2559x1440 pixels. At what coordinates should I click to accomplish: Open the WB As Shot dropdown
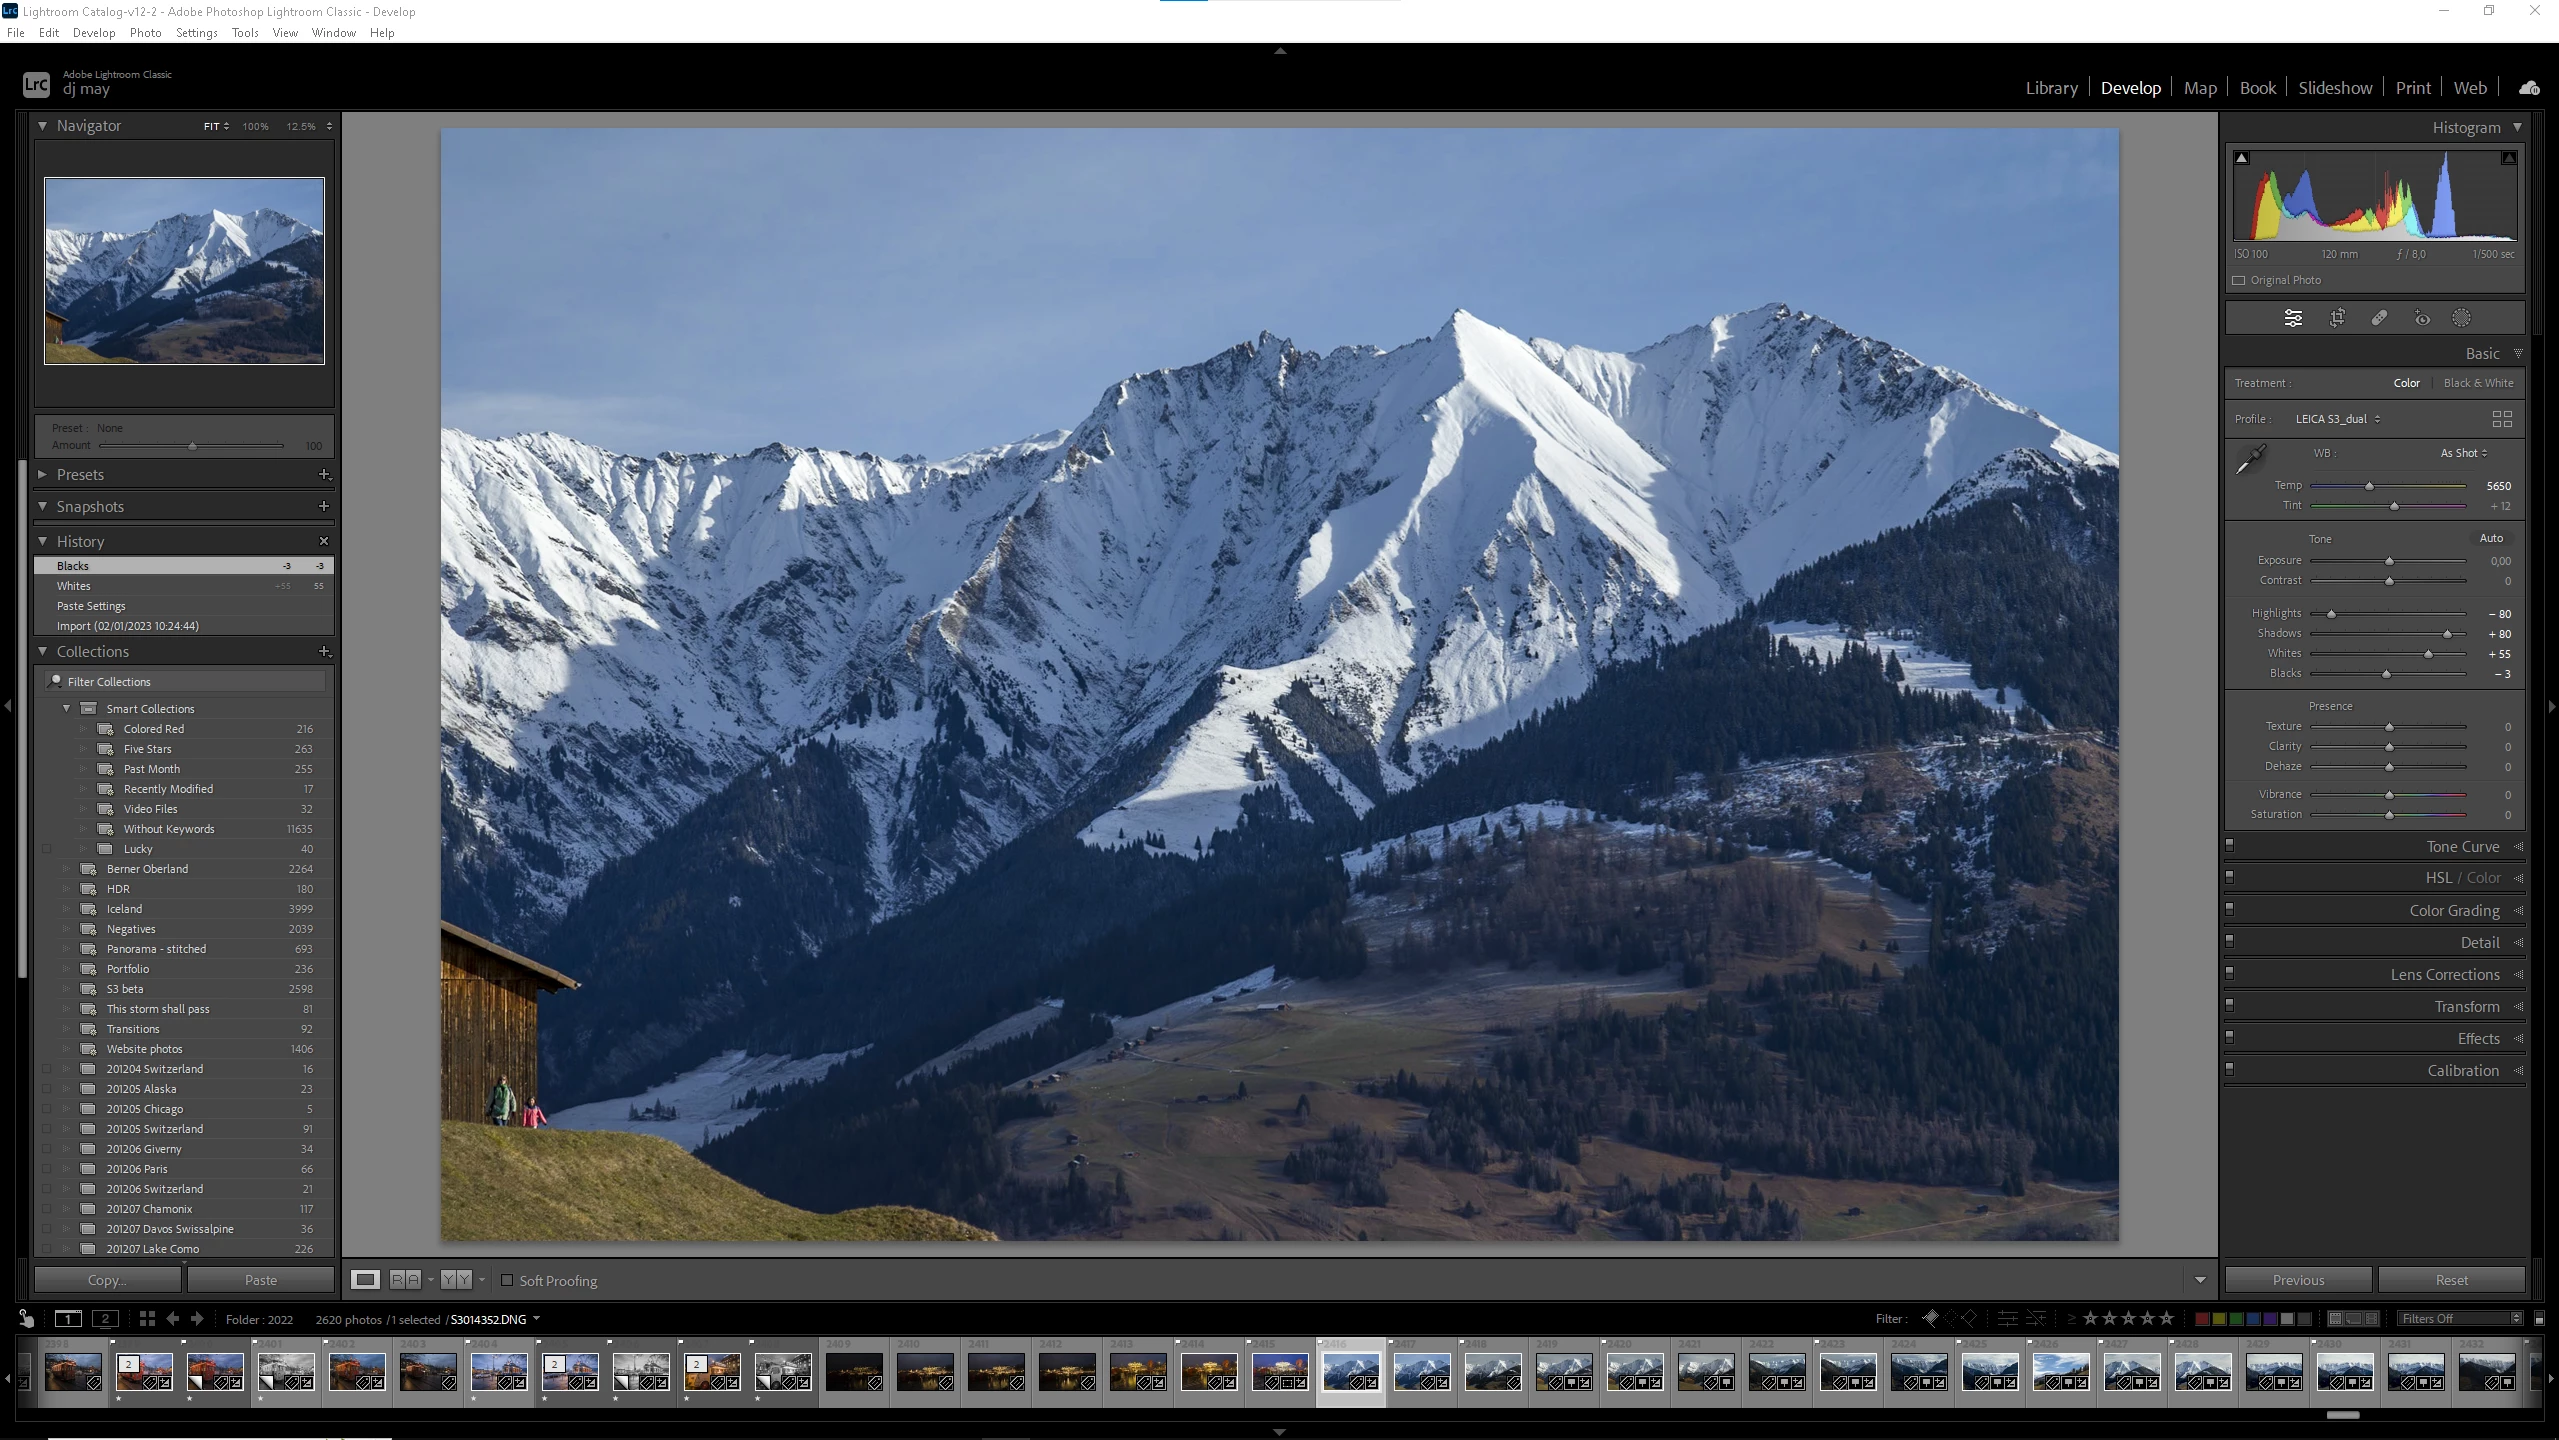[2463, 453]
